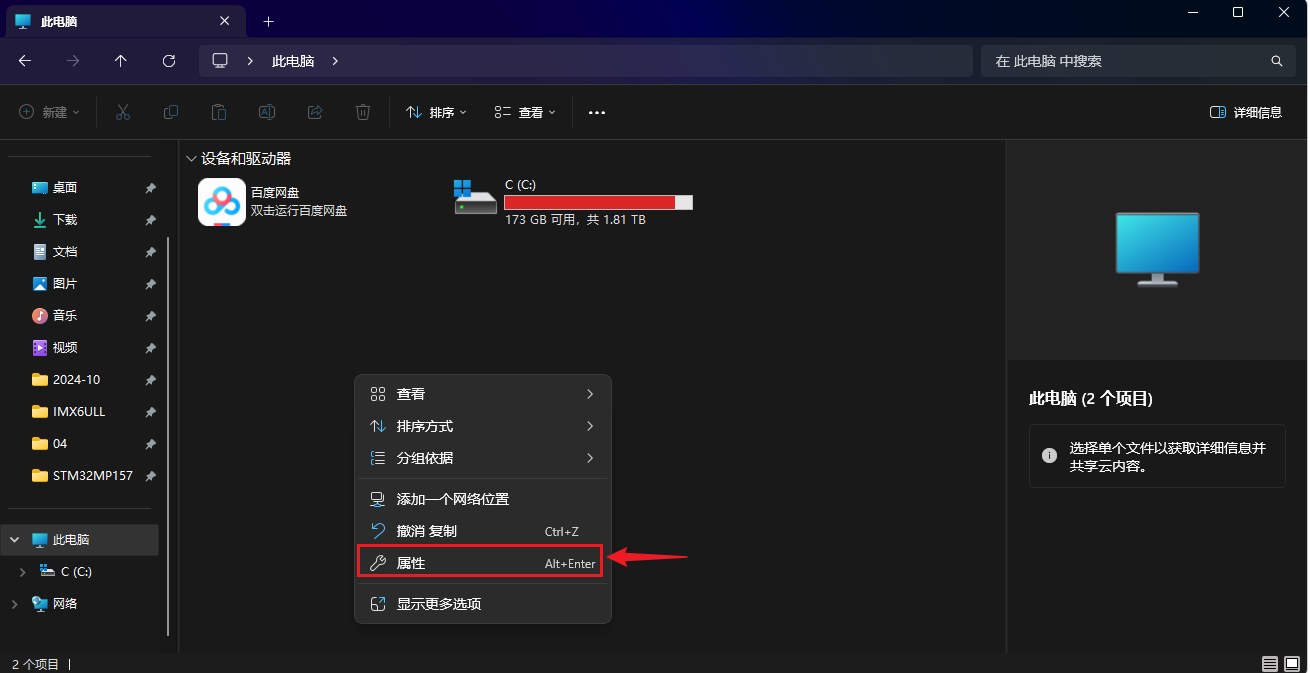The height and width of the screenshot is (673, 1310).
Task: Switch to details list view in status bar
Action: click(x=1270, y=664)
